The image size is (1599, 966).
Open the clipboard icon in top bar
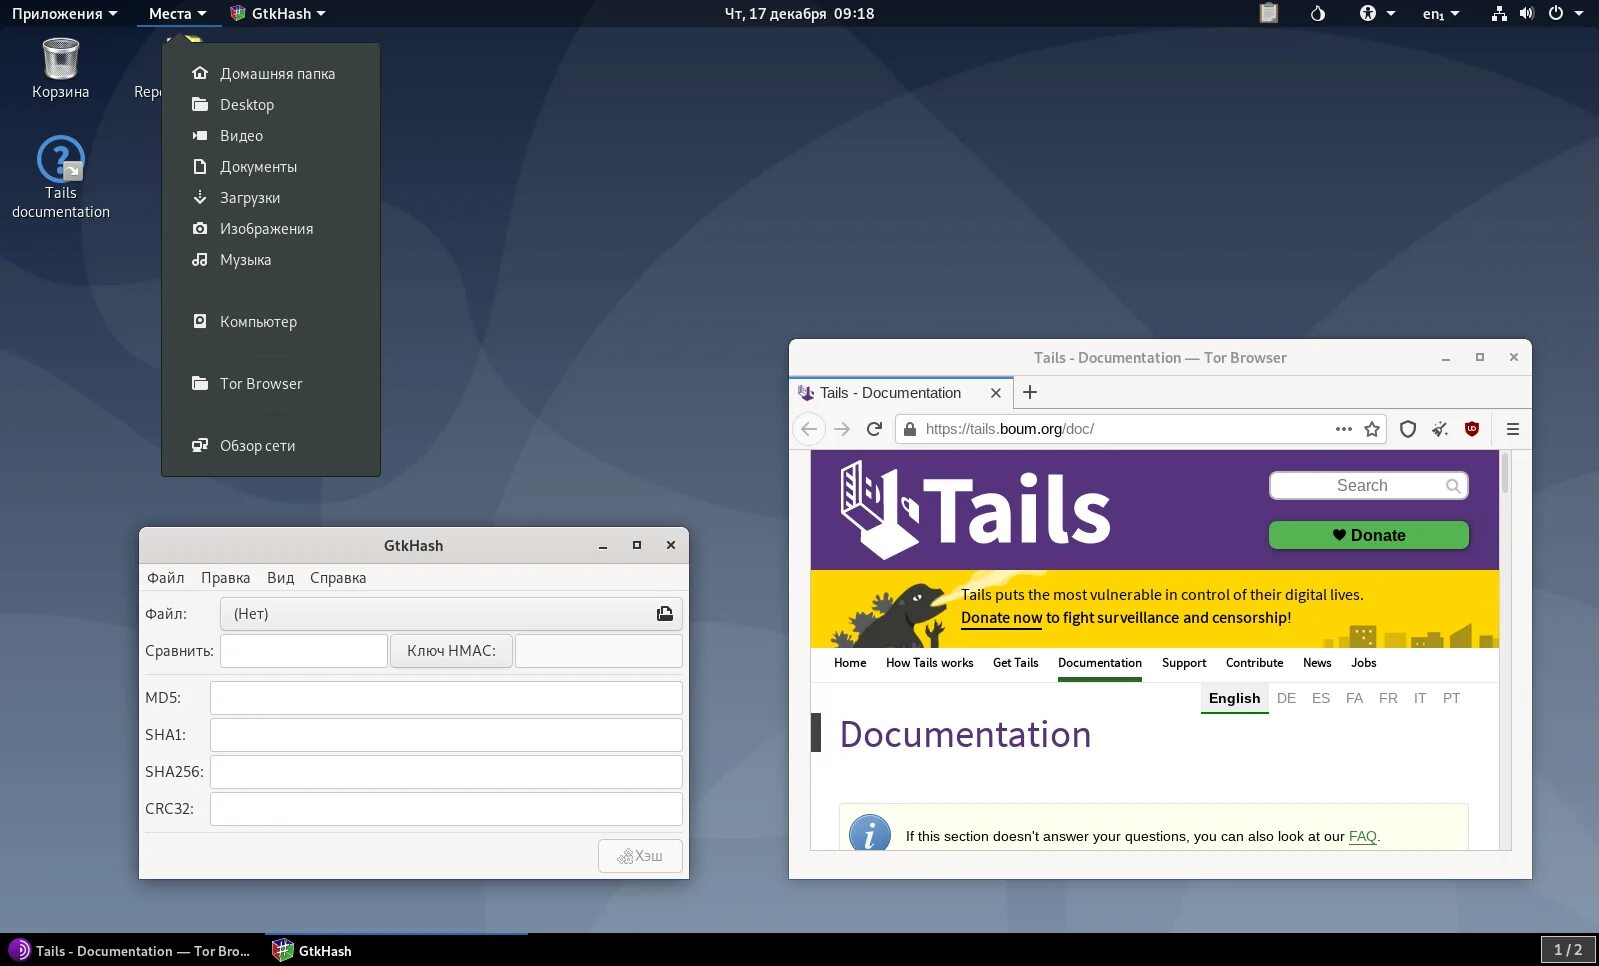[1268, 13]
